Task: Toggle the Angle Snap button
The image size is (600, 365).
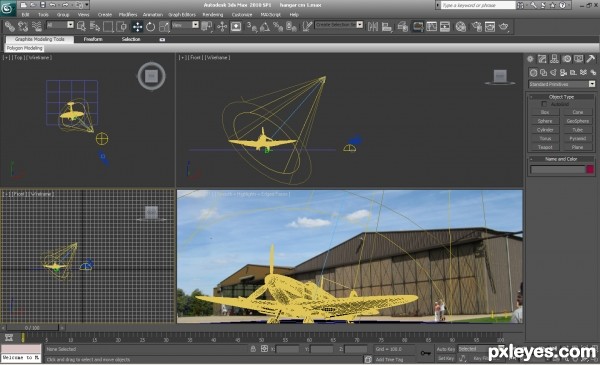Action: [x=264, y=26]
